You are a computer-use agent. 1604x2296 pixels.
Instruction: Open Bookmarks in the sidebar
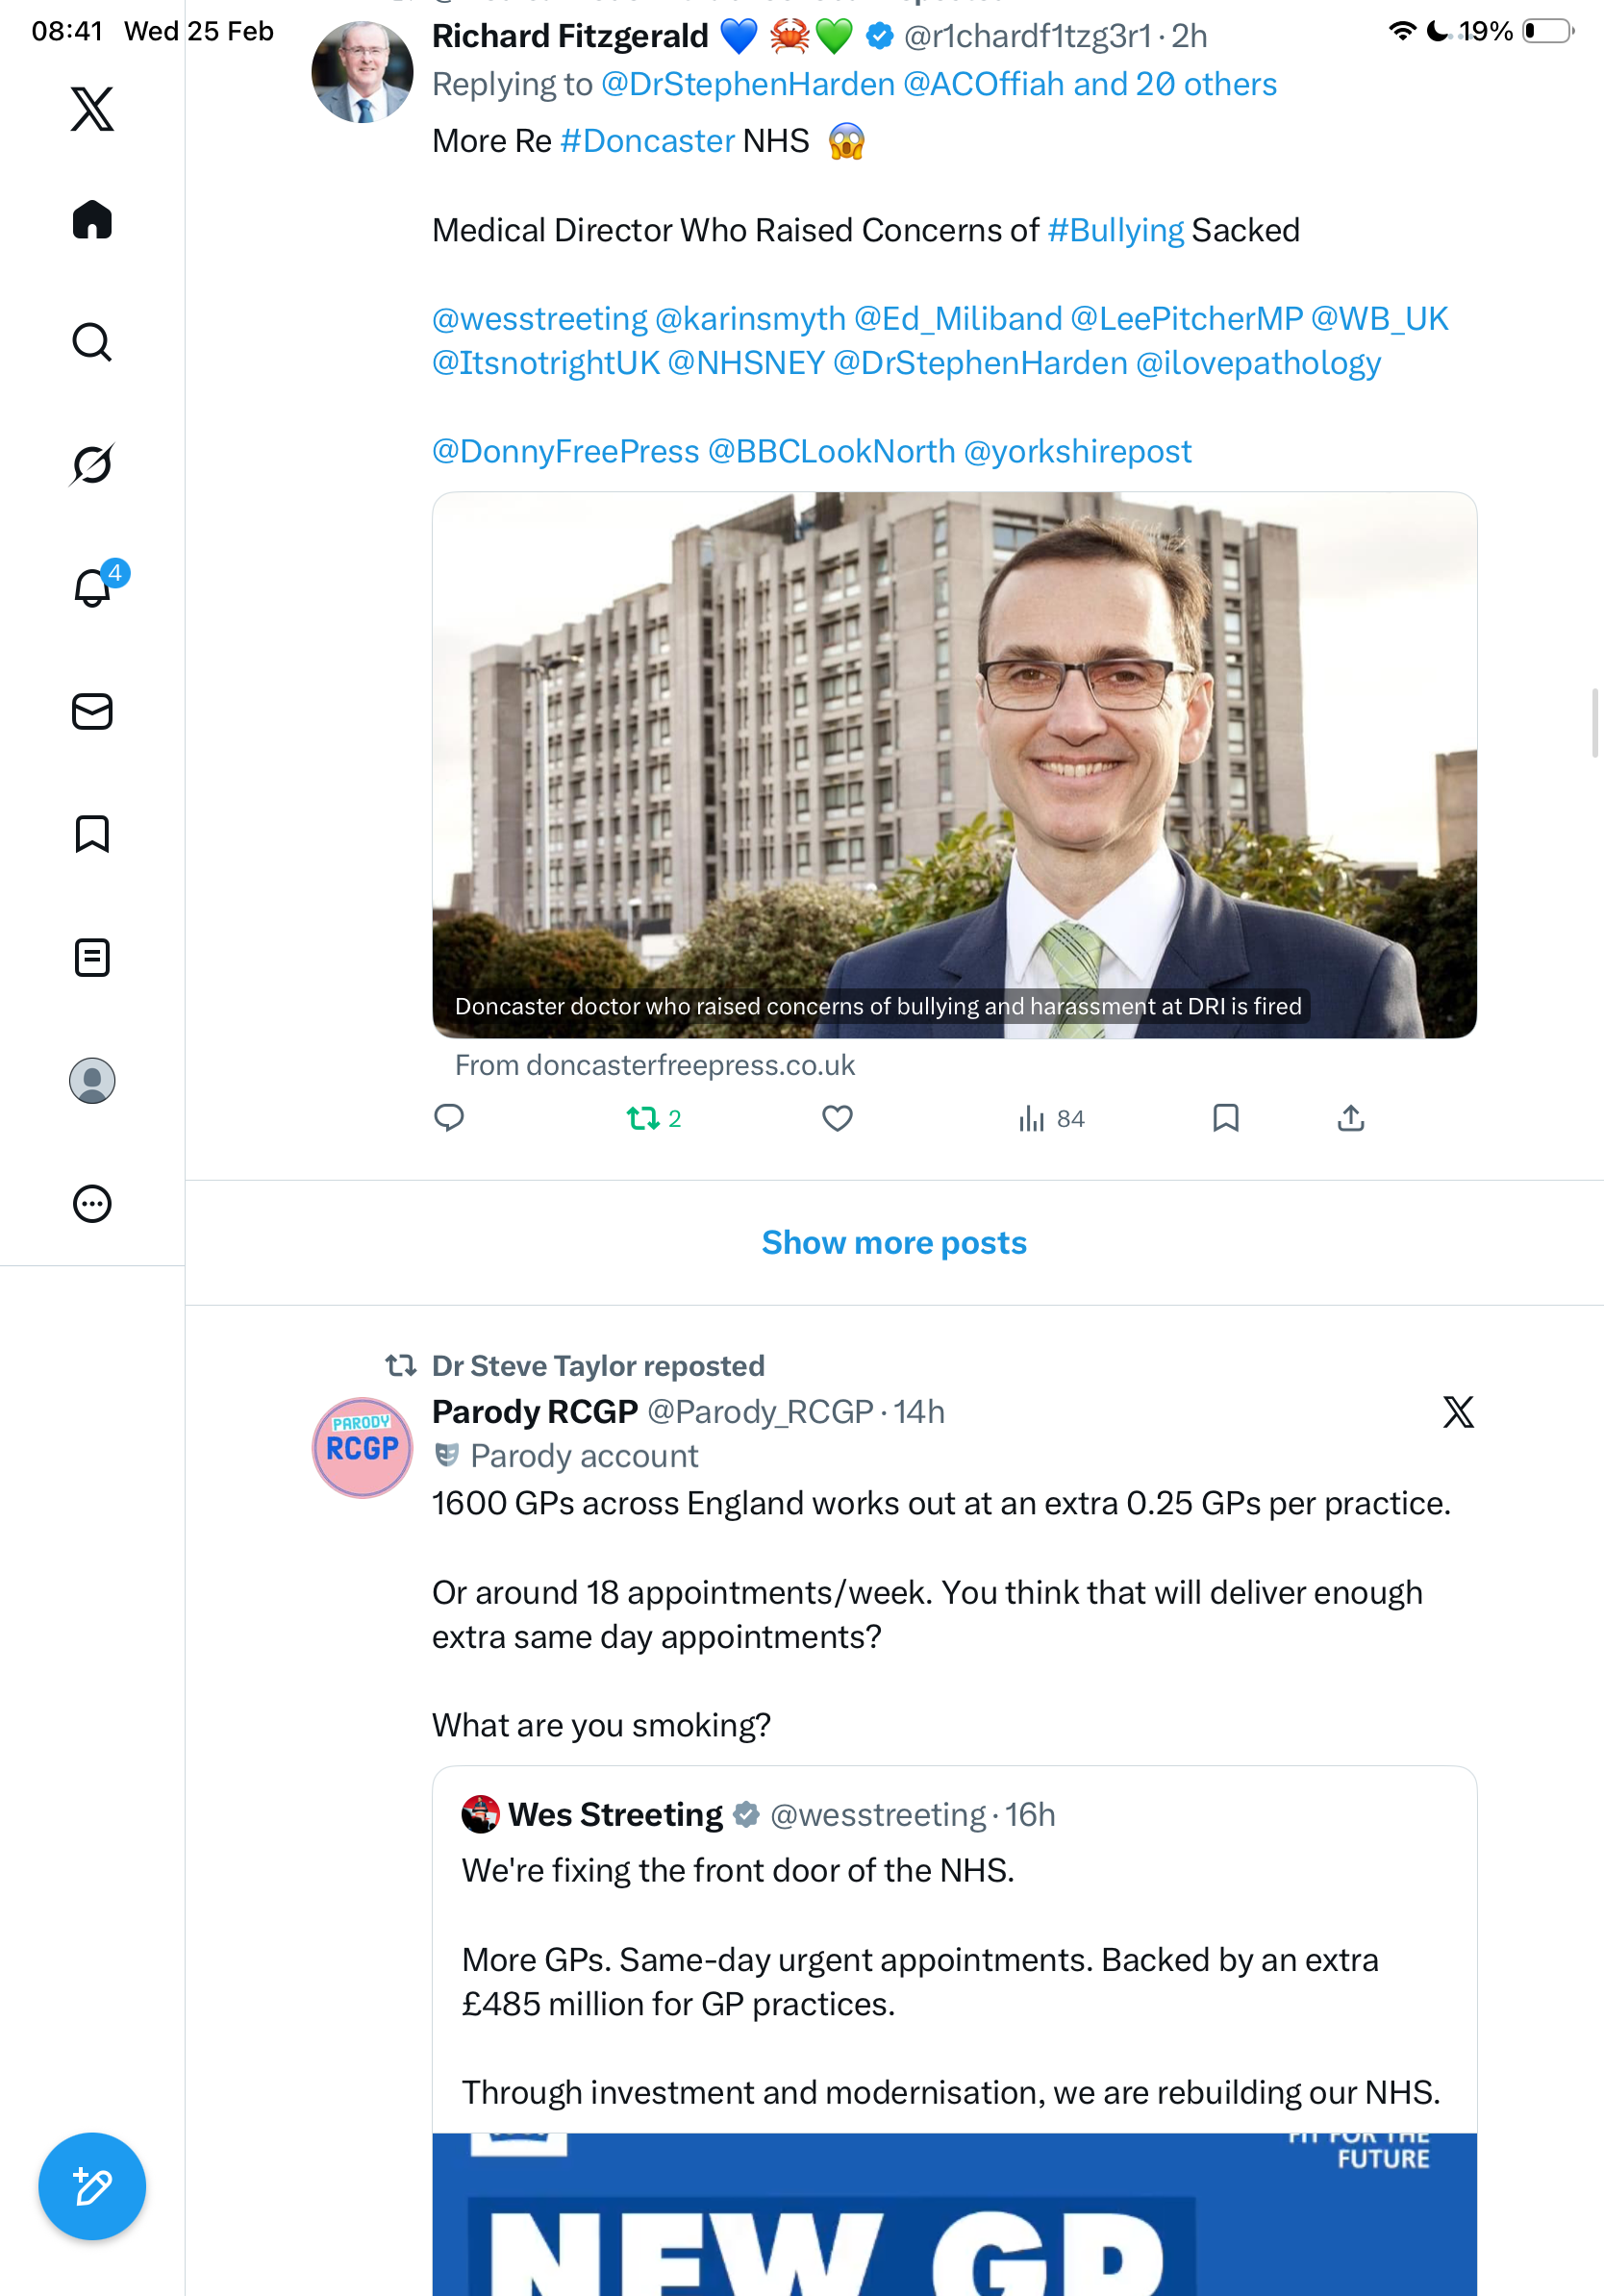[92, 834]
